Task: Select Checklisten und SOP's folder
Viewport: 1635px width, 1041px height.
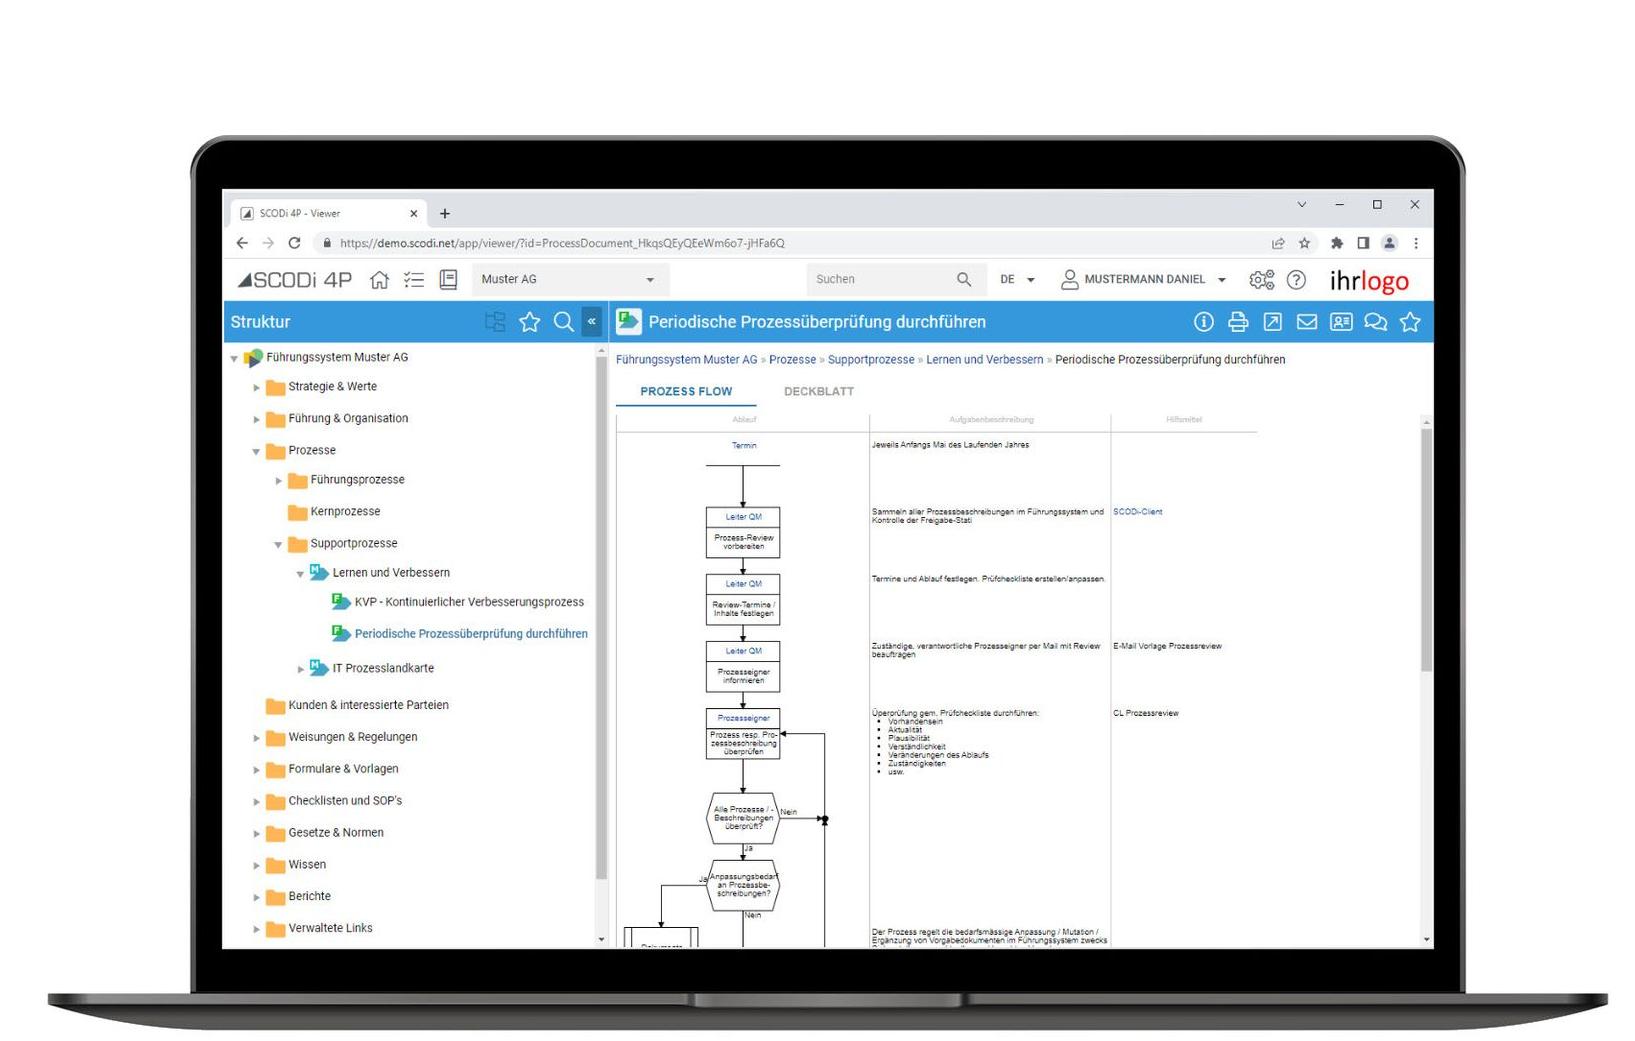Action: point(345,802)
